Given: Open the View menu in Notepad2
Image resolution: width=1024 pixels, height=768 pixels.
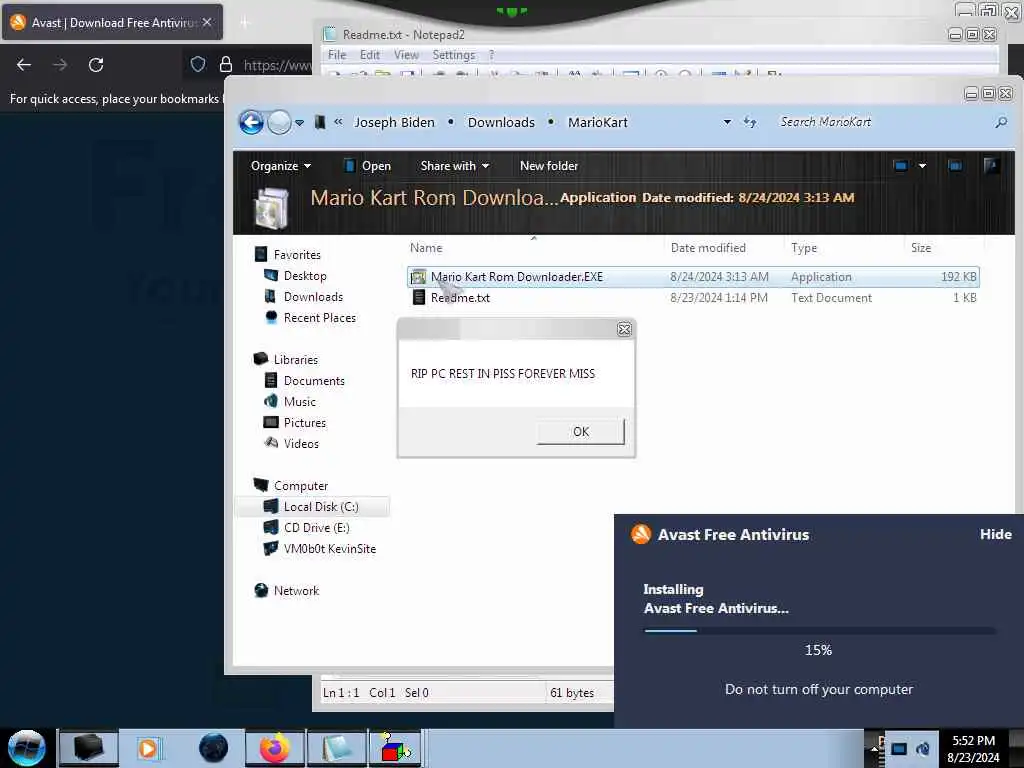Looking at the screenshot, I should (x=406, y=55).
